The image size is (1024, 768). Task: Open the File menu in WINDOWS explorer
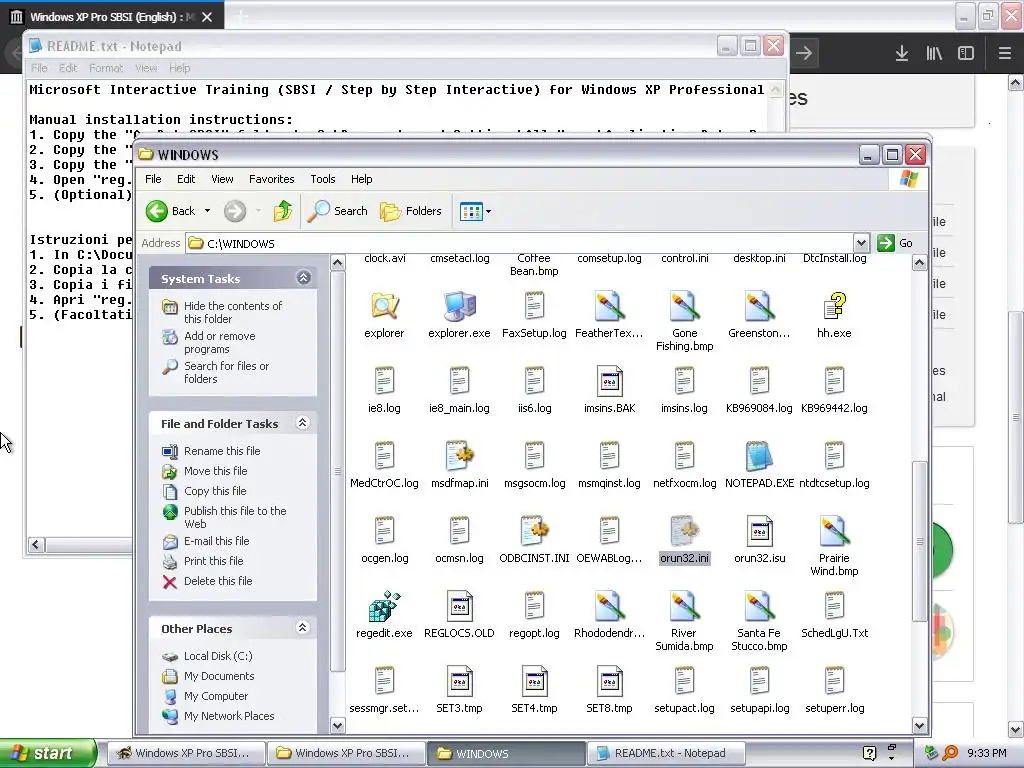pos(153,179)
